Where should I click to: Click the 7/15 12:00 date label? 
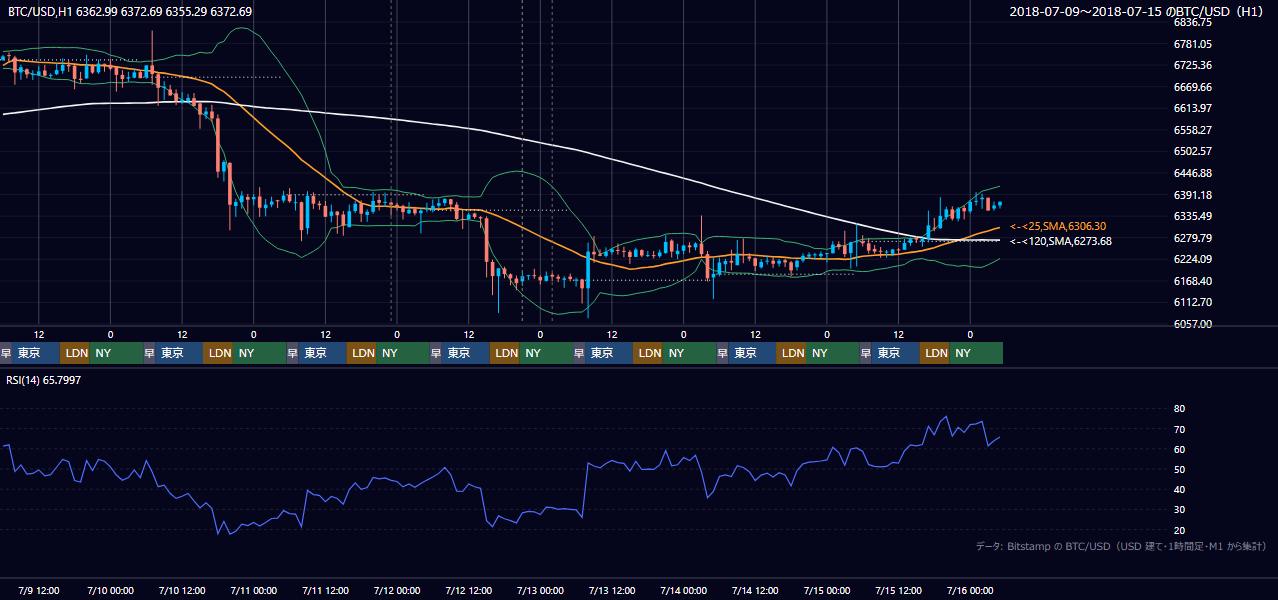(899, 590)
